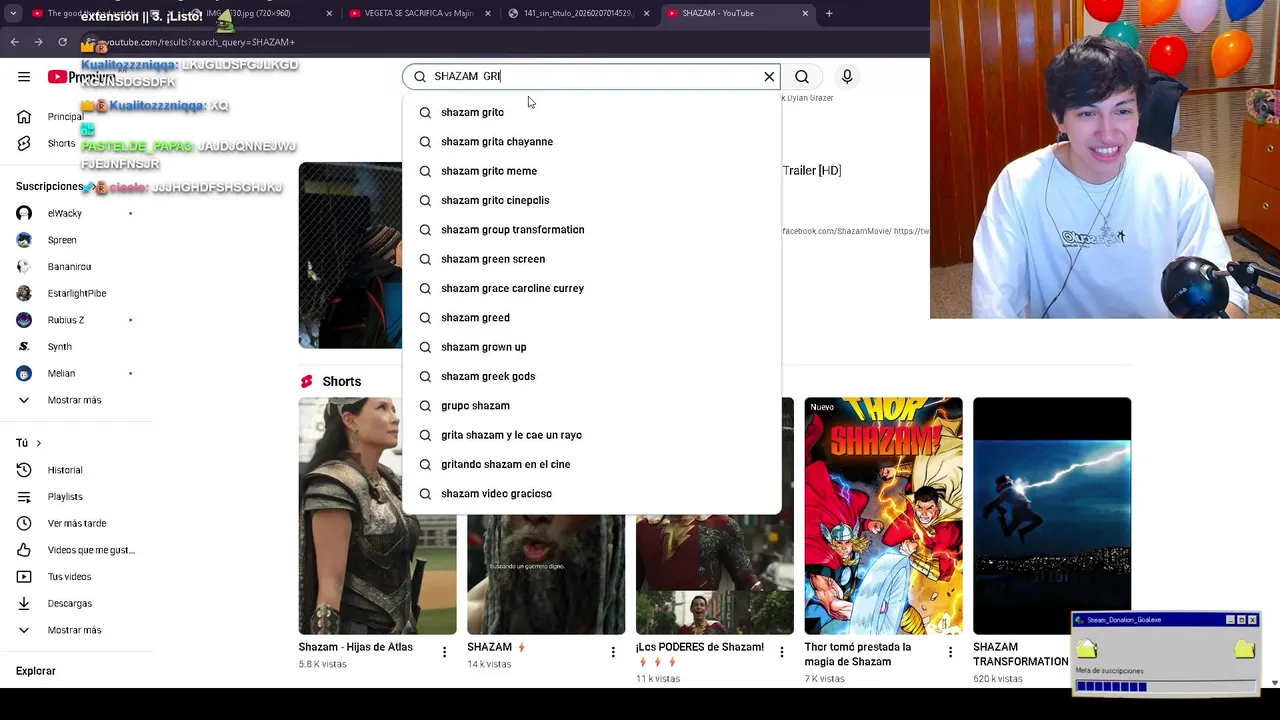Play 'SHAZAM TRANSFORMATION' short thumbnail
Image resolution: width=1280 pixels, height=720 pixels.
click(1052, 516)
